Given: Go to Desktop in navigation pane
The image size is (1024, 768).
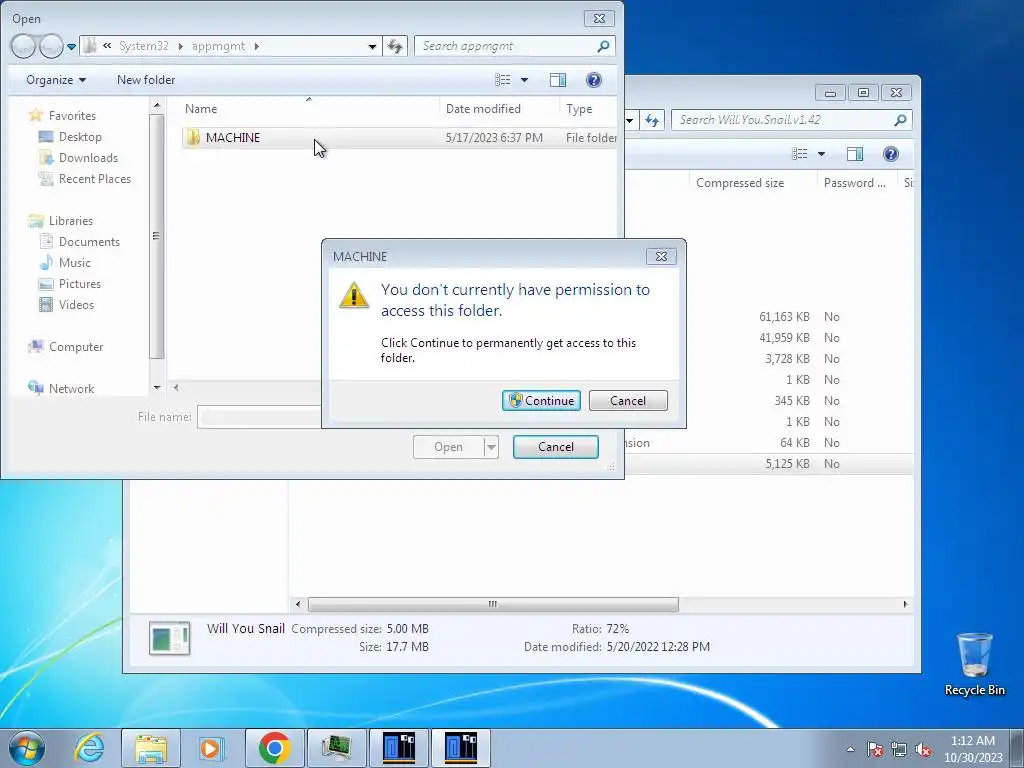Looking at the screenshot, I should (80, 136).
